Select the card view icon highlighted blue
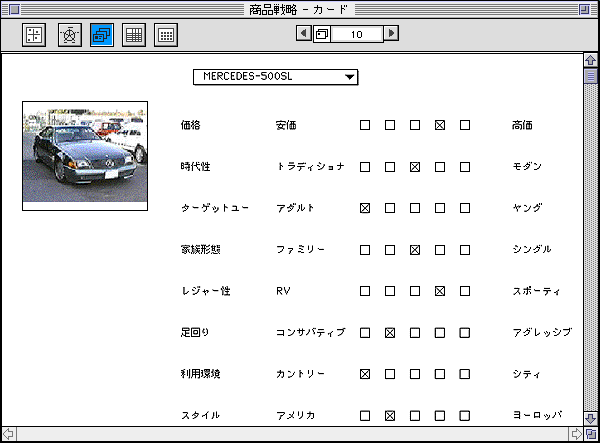This screenshot has height=443, width=600. click(x=102, y=35)
